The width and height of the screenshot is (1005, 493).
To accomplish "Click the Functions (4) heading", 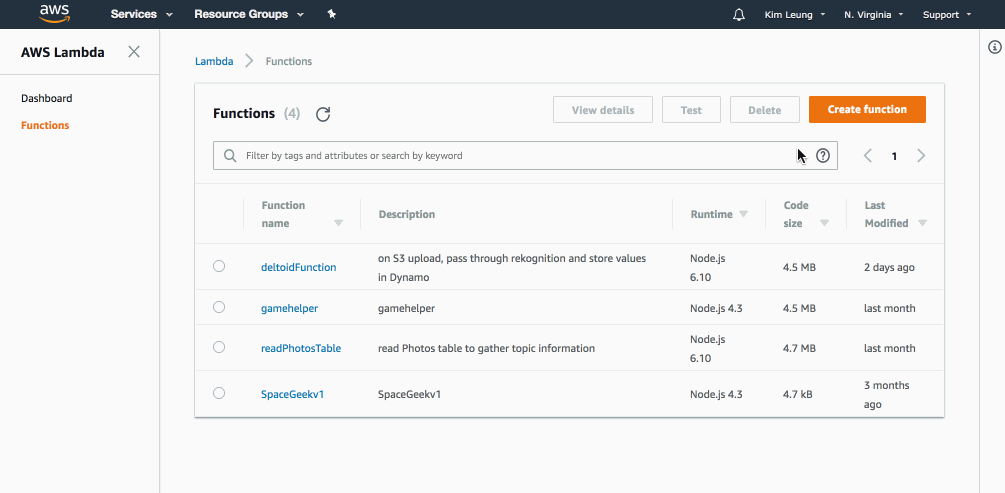I will [x=256, y=113].
